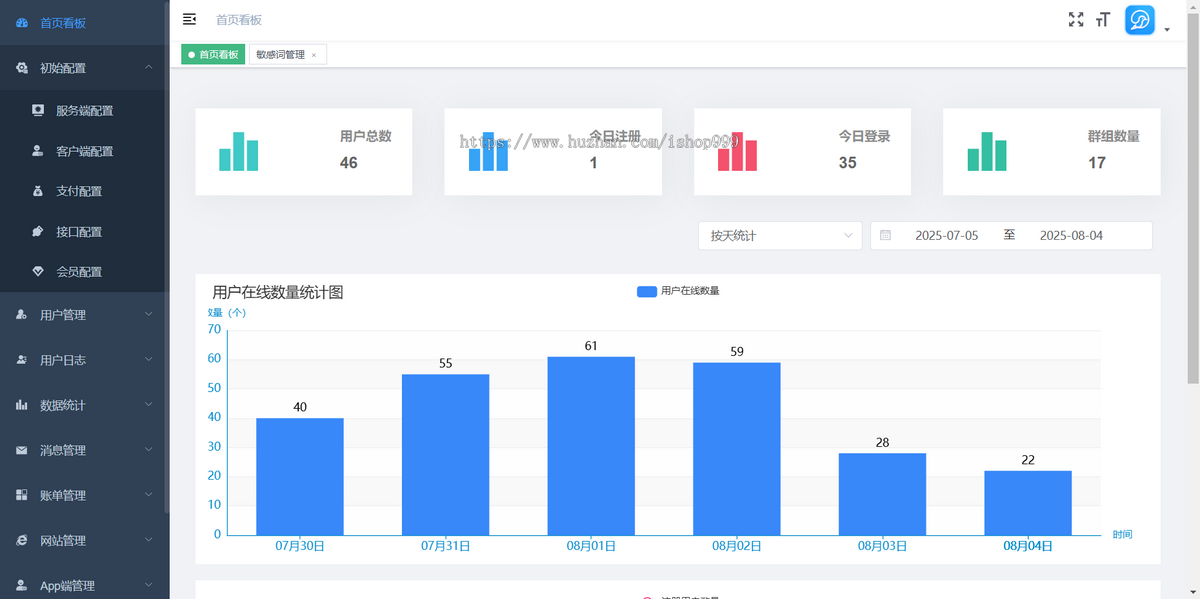Click the blue avatar logo icon

[x=1140, y=20]
